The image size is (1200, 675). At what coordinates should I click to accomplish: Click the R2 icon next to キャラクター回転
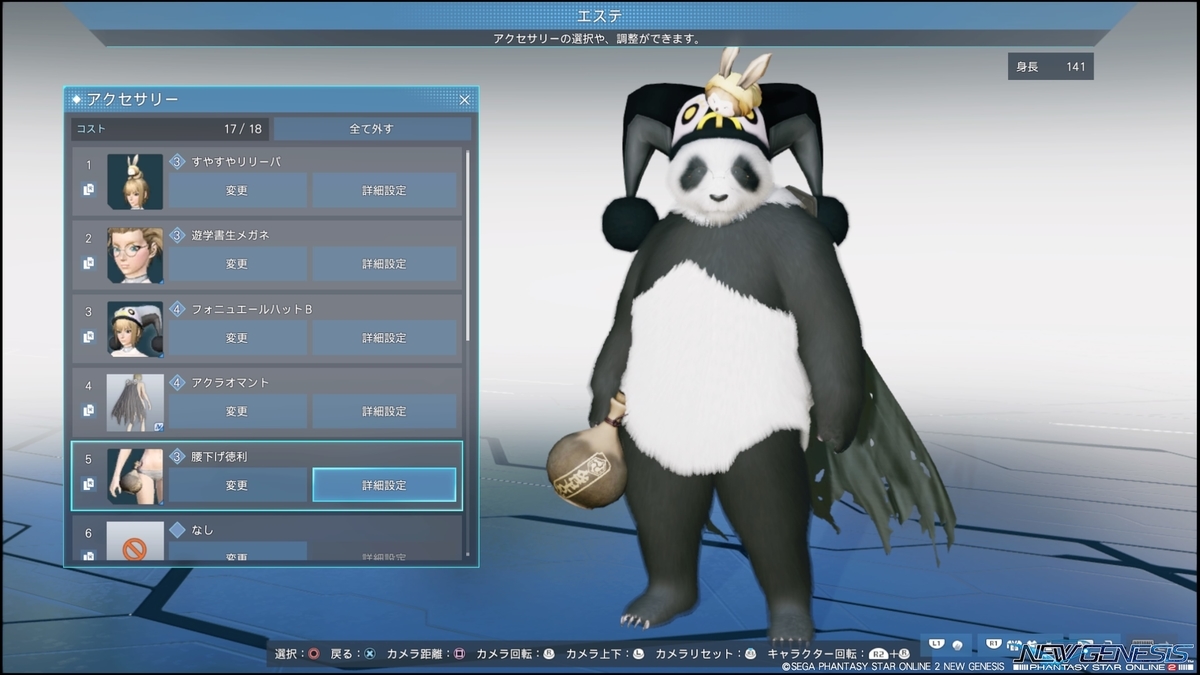point(879,654)
